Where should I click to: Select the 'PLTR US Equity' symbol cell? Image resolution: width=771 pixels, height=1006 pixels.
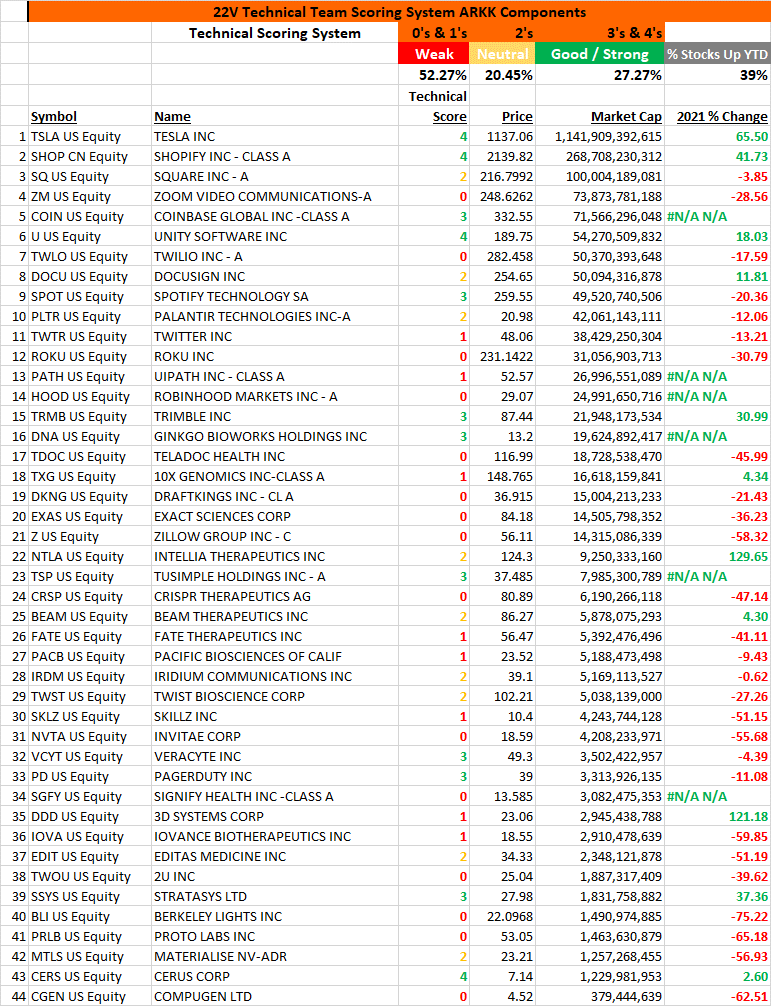tap(90, 316)
